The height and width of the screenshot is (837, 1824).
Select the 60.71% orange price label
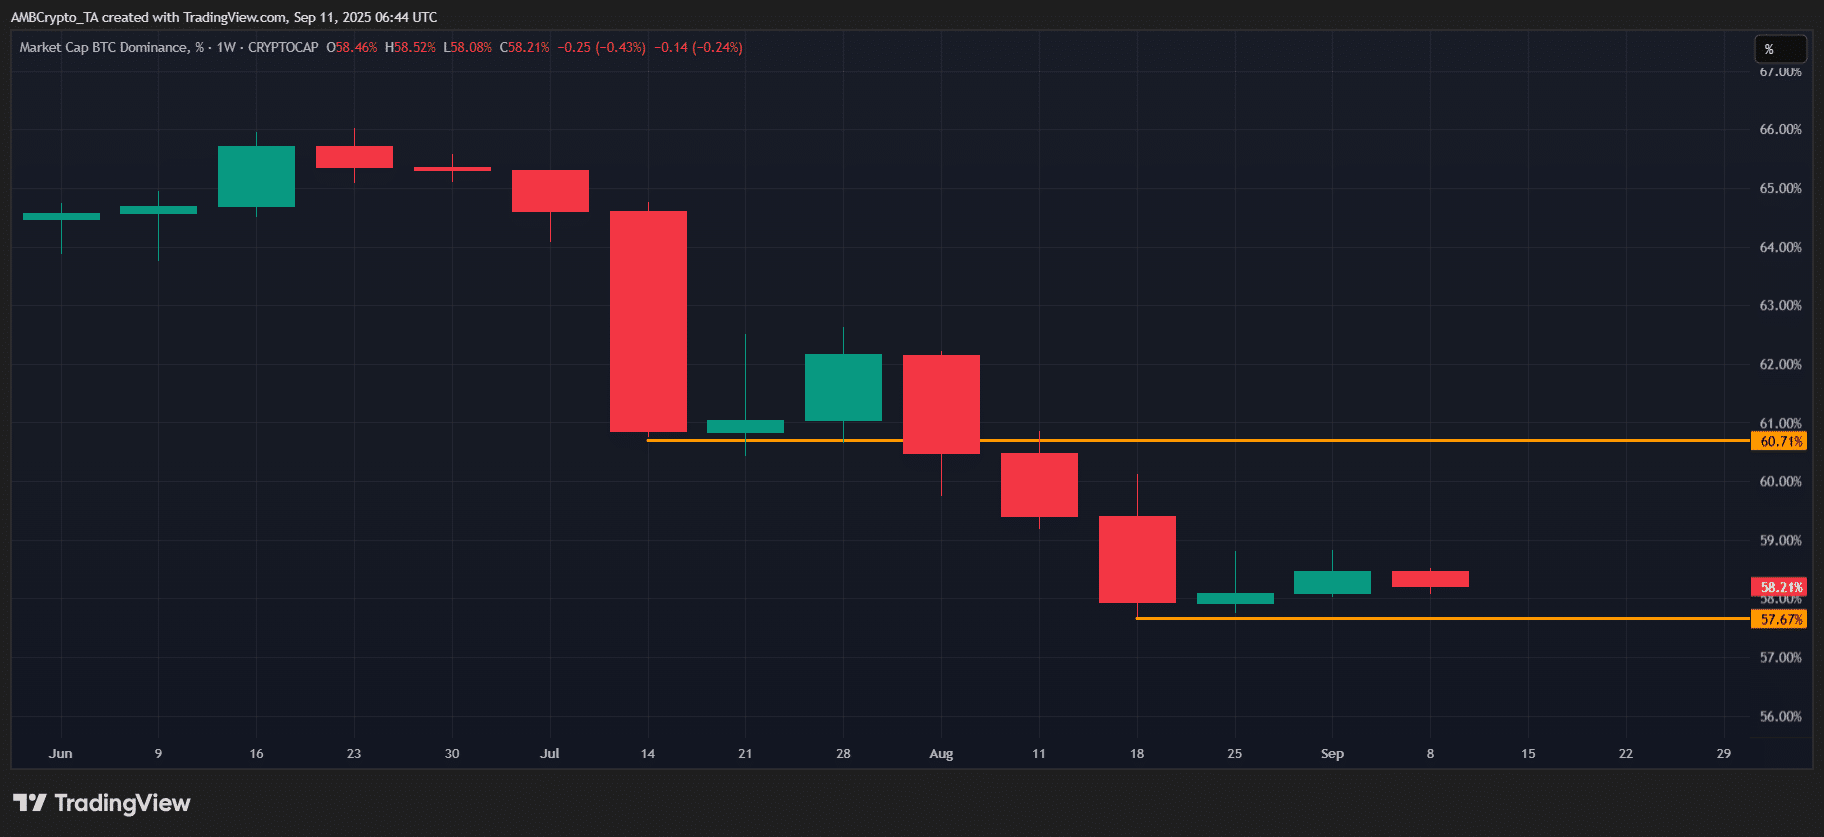coord(1779,441)
